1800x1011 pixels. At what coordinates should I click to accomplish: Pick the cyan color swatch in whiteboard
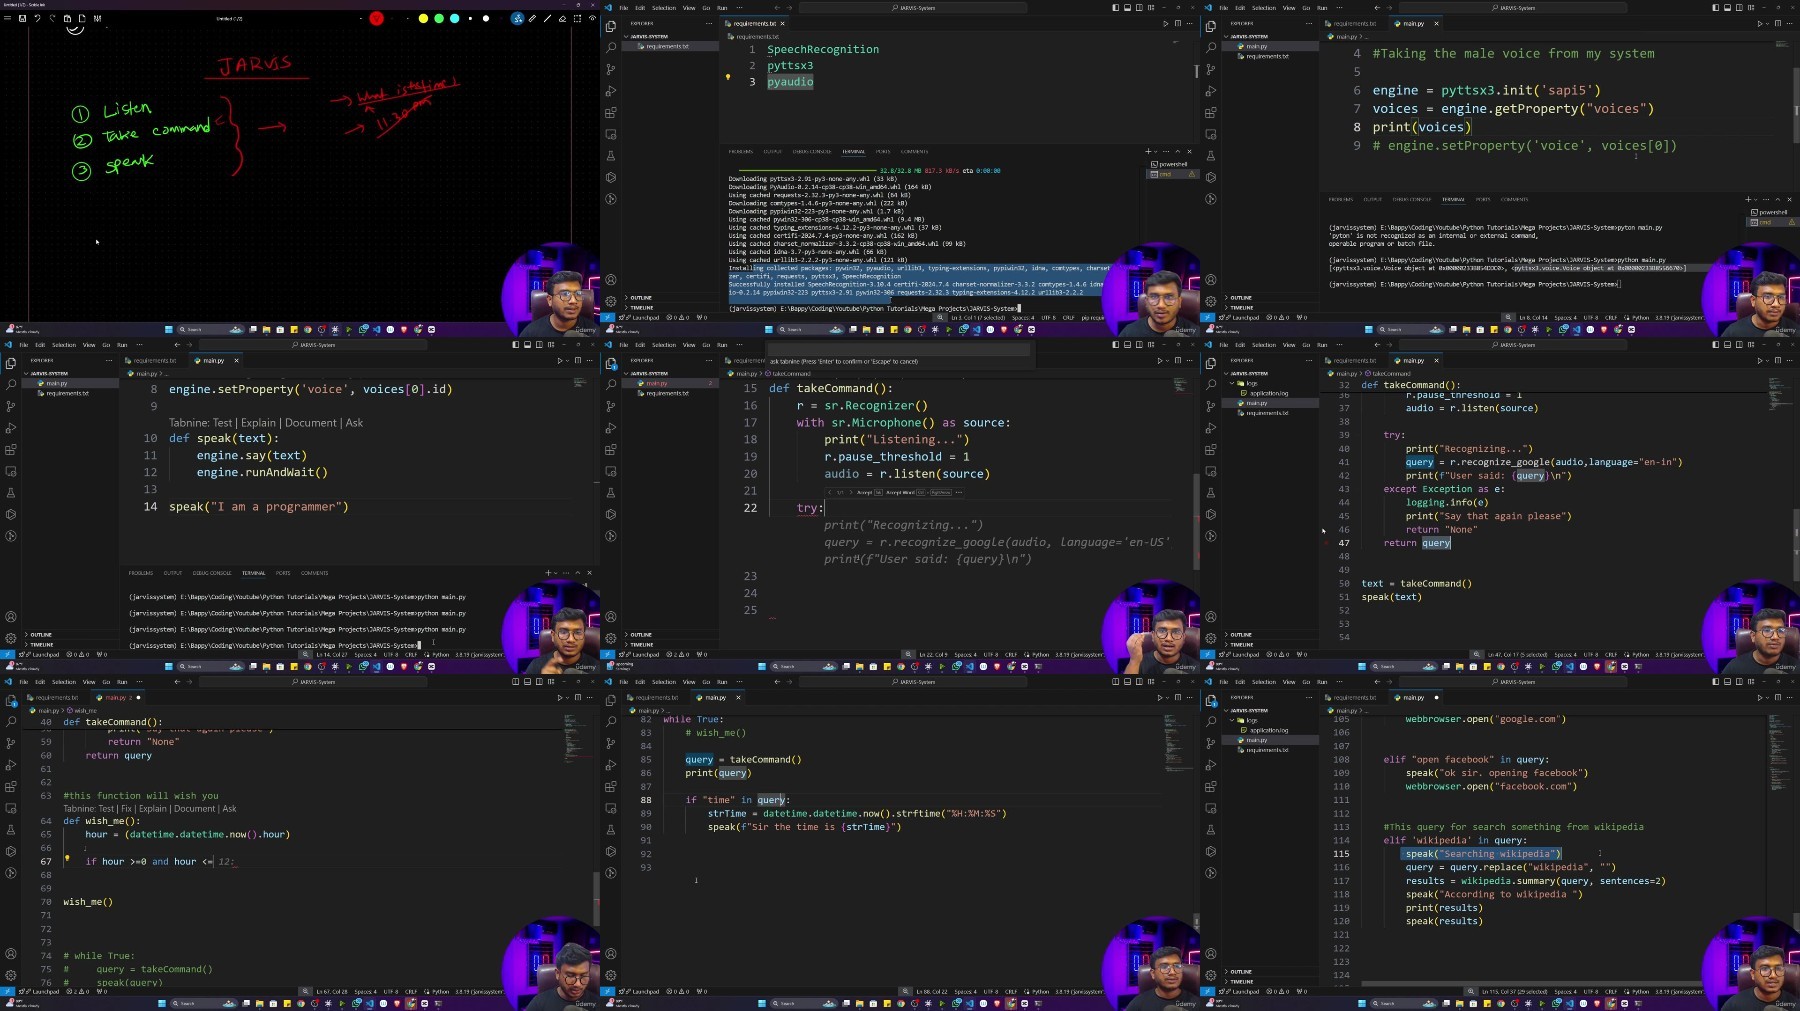(455, 18)
